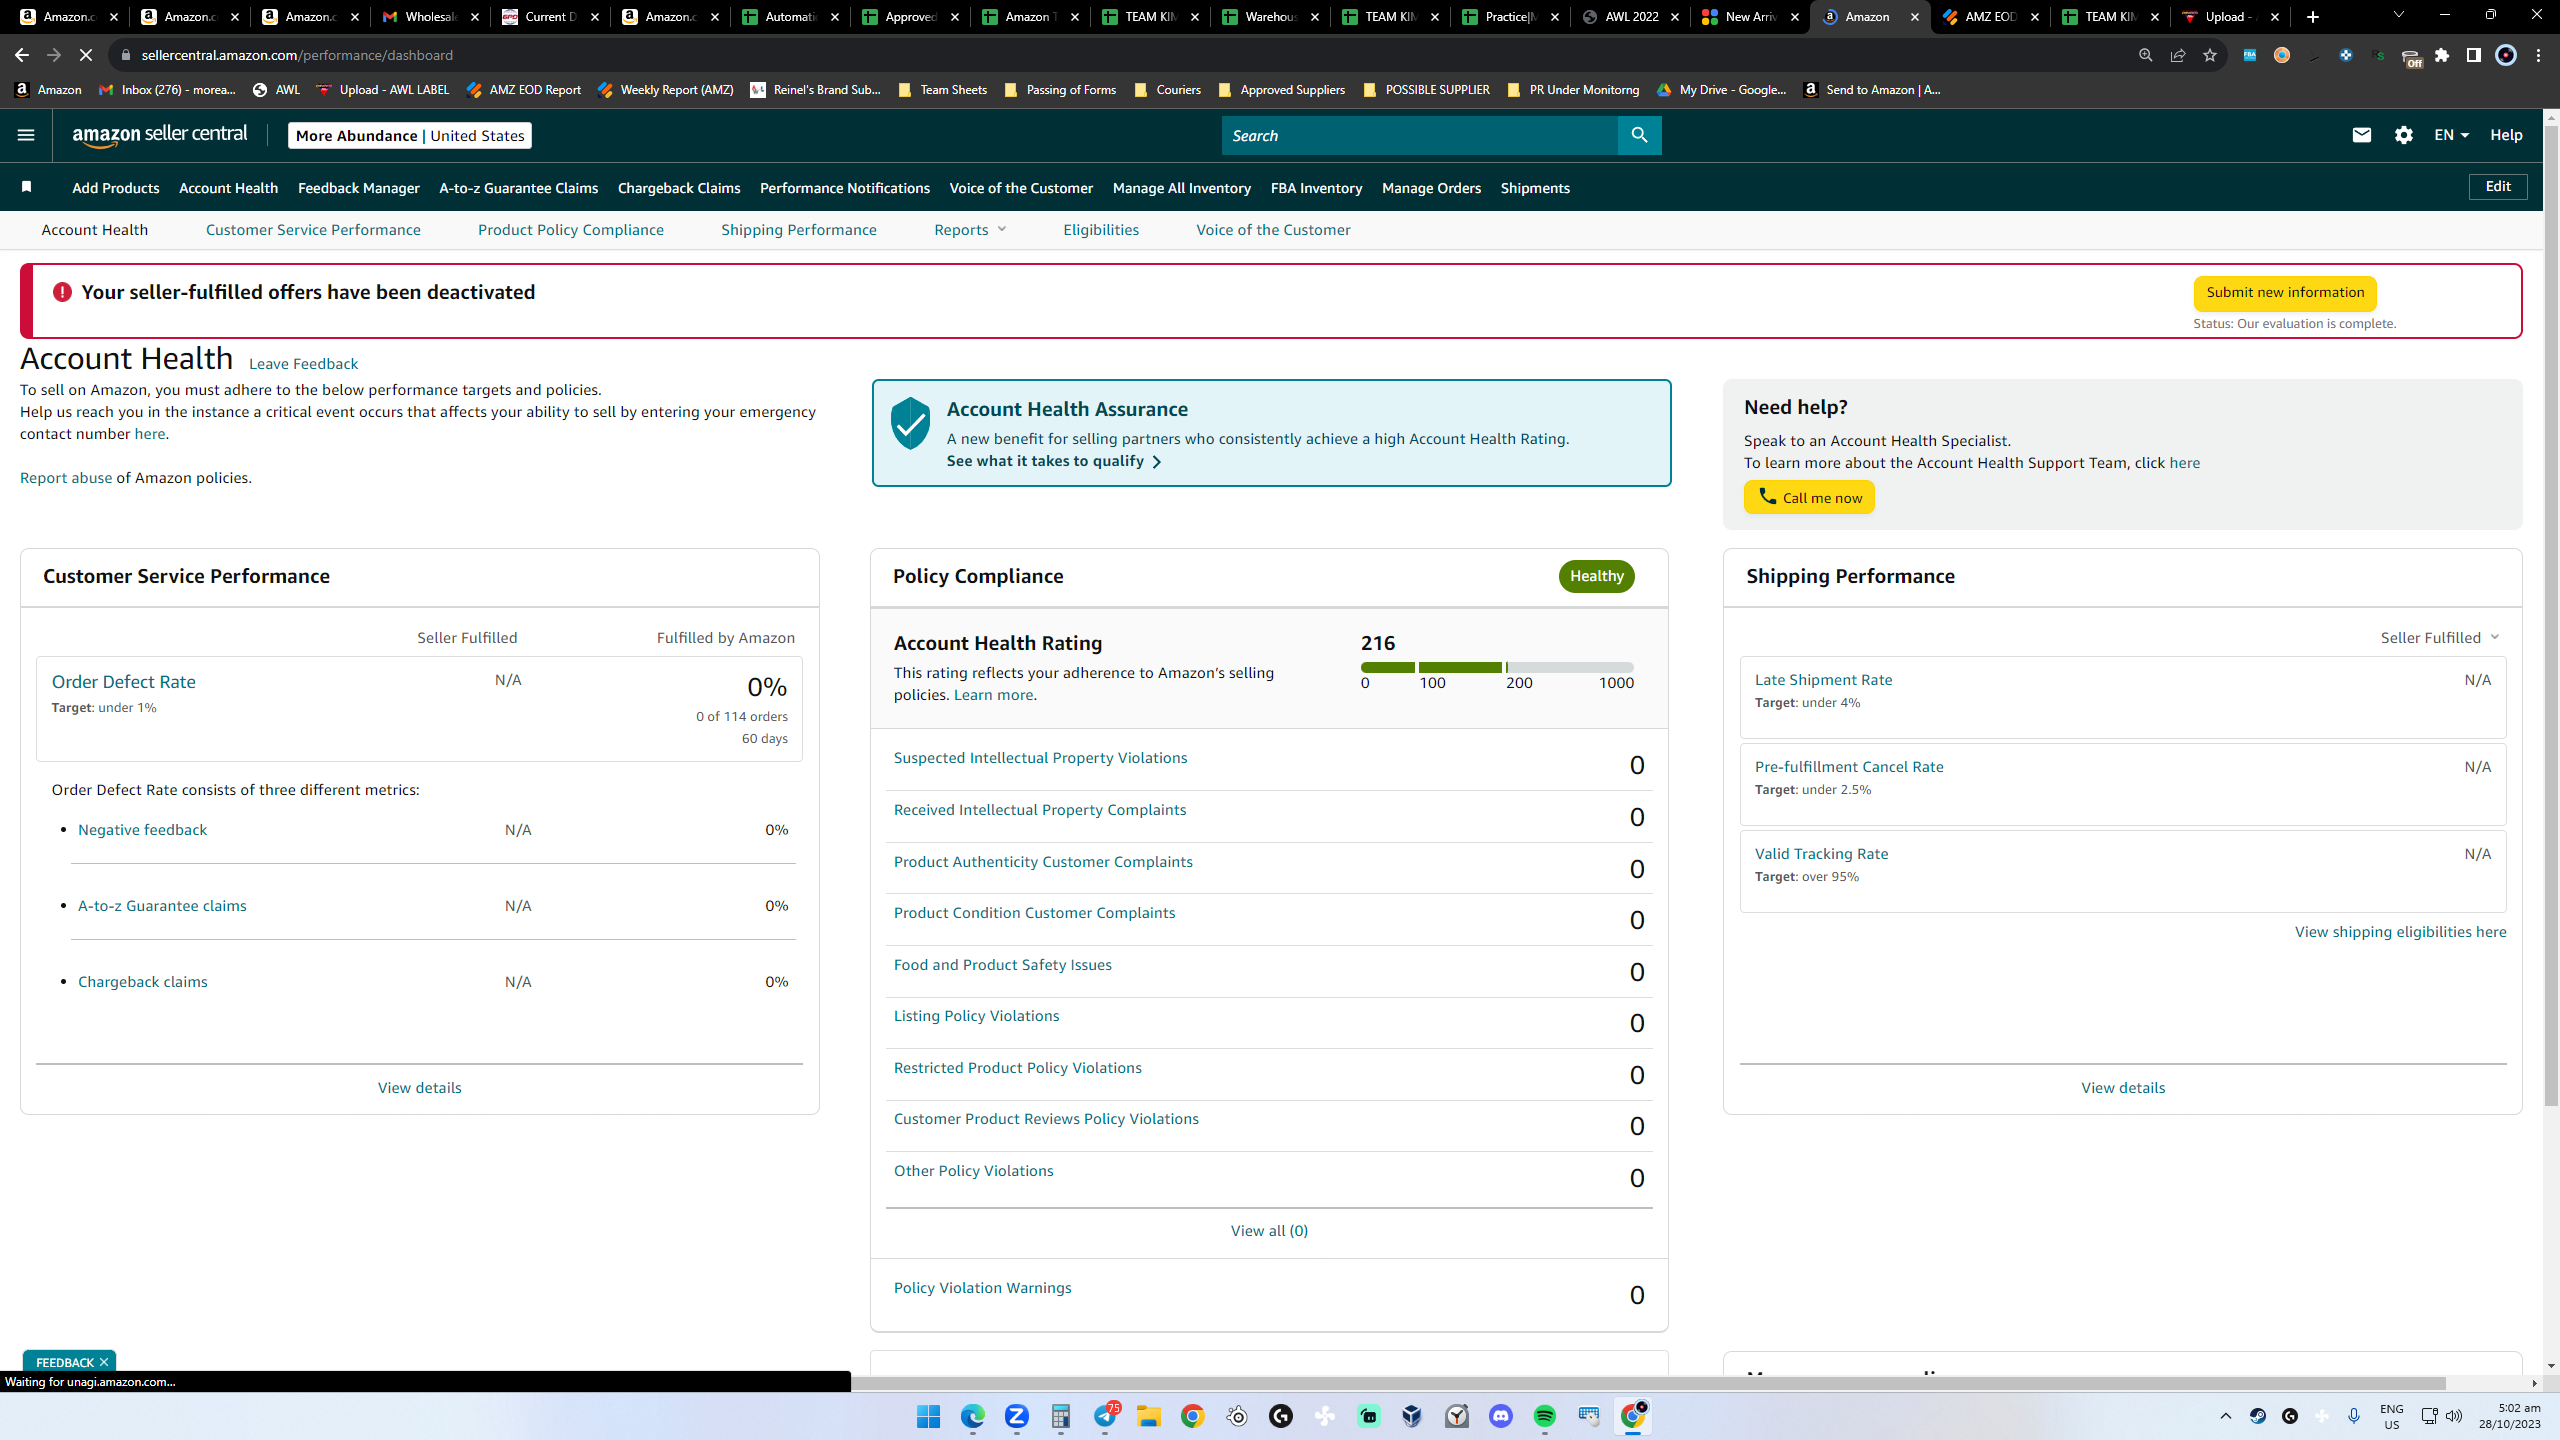Open the Approved Suppliers bookmark folder
Screen dimensions: 2560x1440
(1281, 90)
